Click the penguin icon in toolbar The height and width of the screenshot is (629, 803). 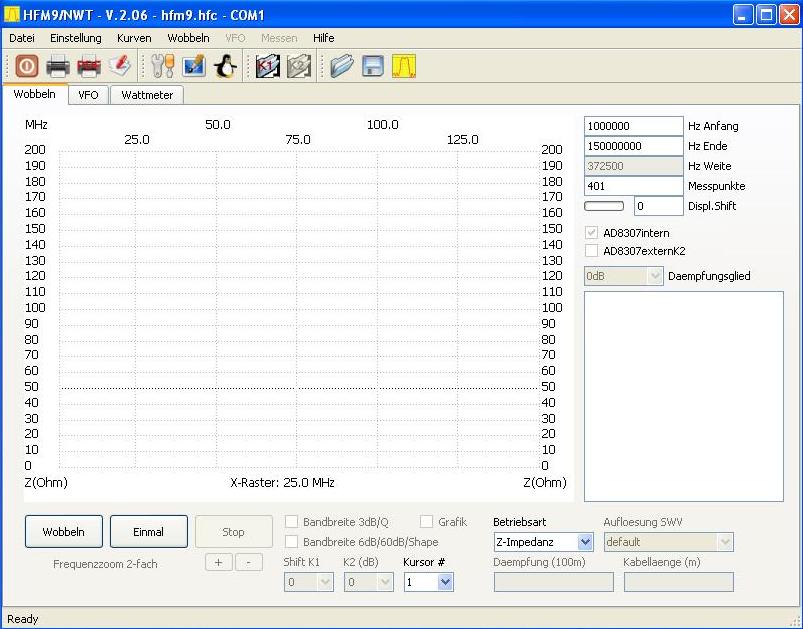coord(225,66)
